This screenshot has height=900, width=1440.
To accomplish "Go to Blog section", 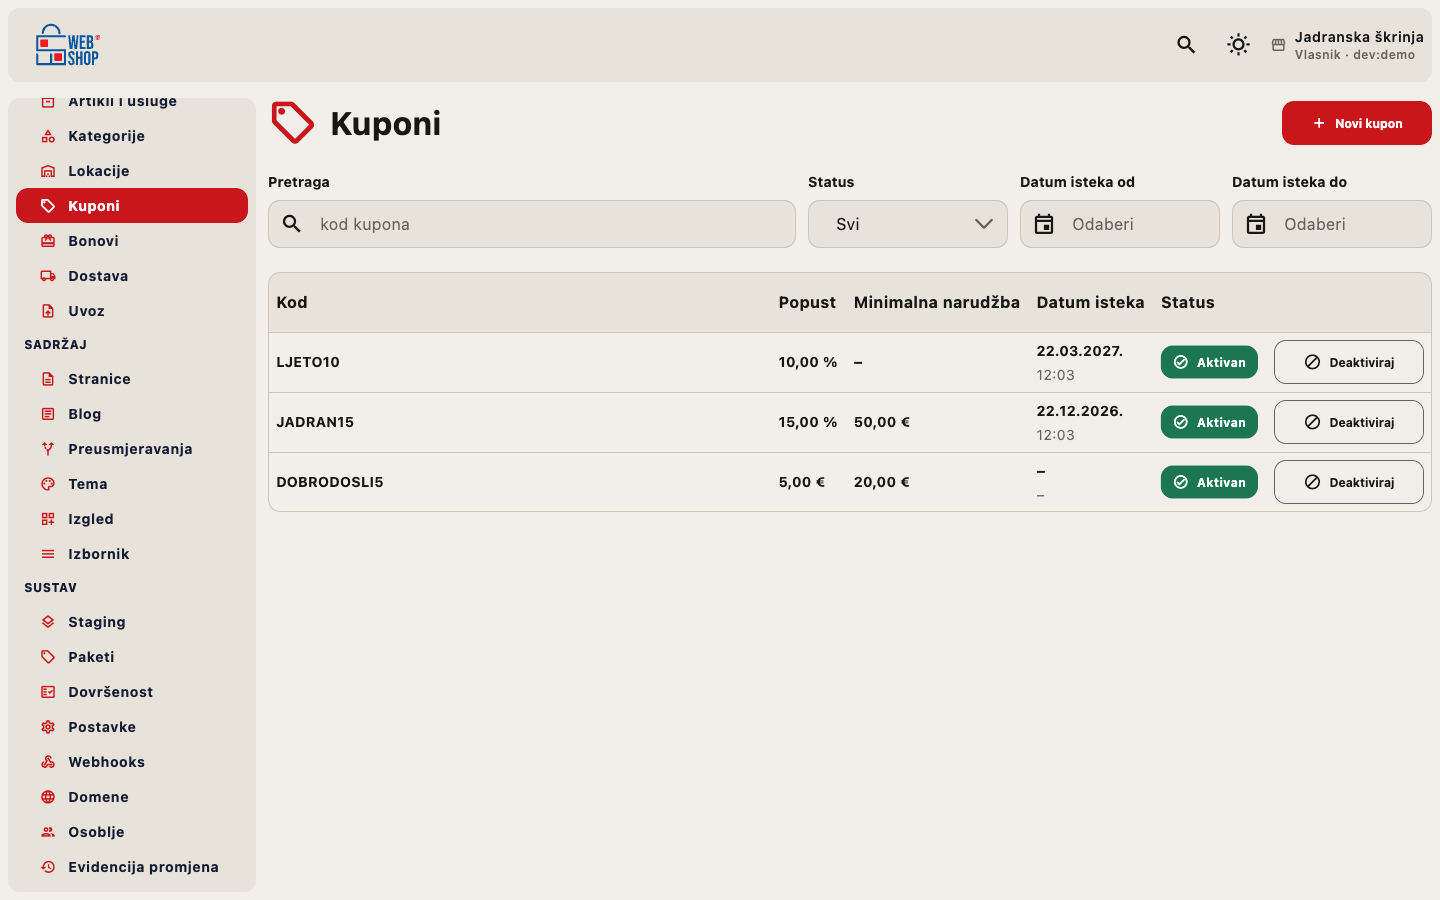I will coord(132,414).
